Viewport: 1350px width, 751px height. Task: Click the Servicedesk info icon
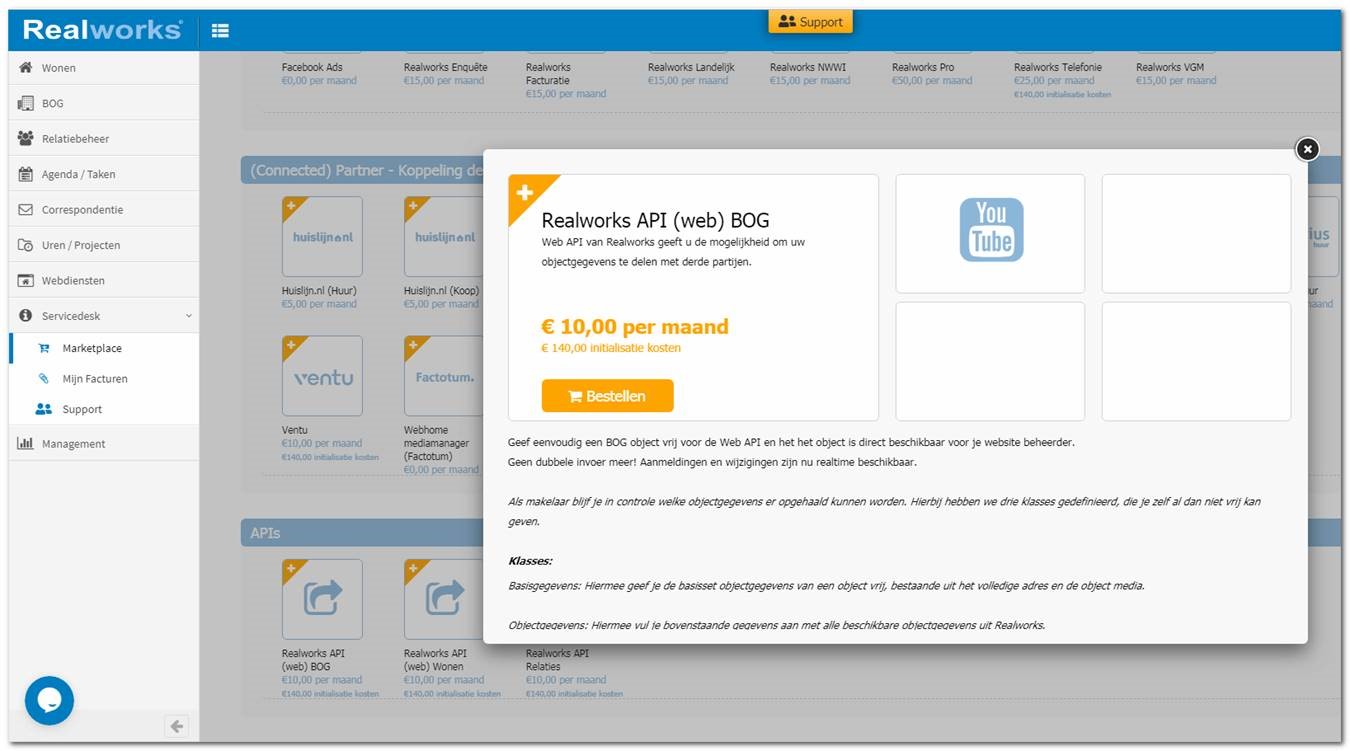[x=26, y=316]
